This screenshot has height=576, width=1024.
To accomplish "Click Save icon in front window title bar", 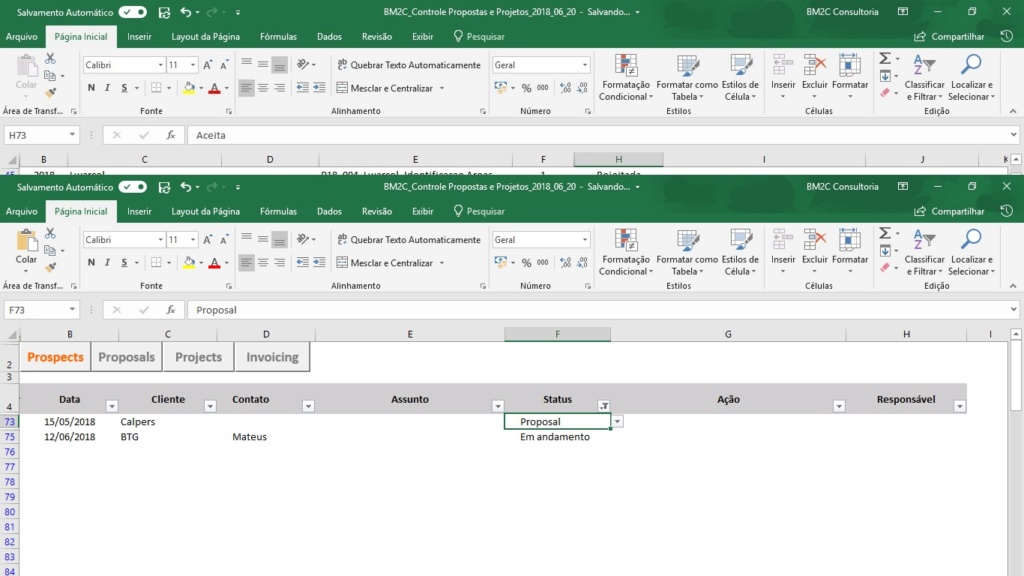I will (x=165, y=187).
